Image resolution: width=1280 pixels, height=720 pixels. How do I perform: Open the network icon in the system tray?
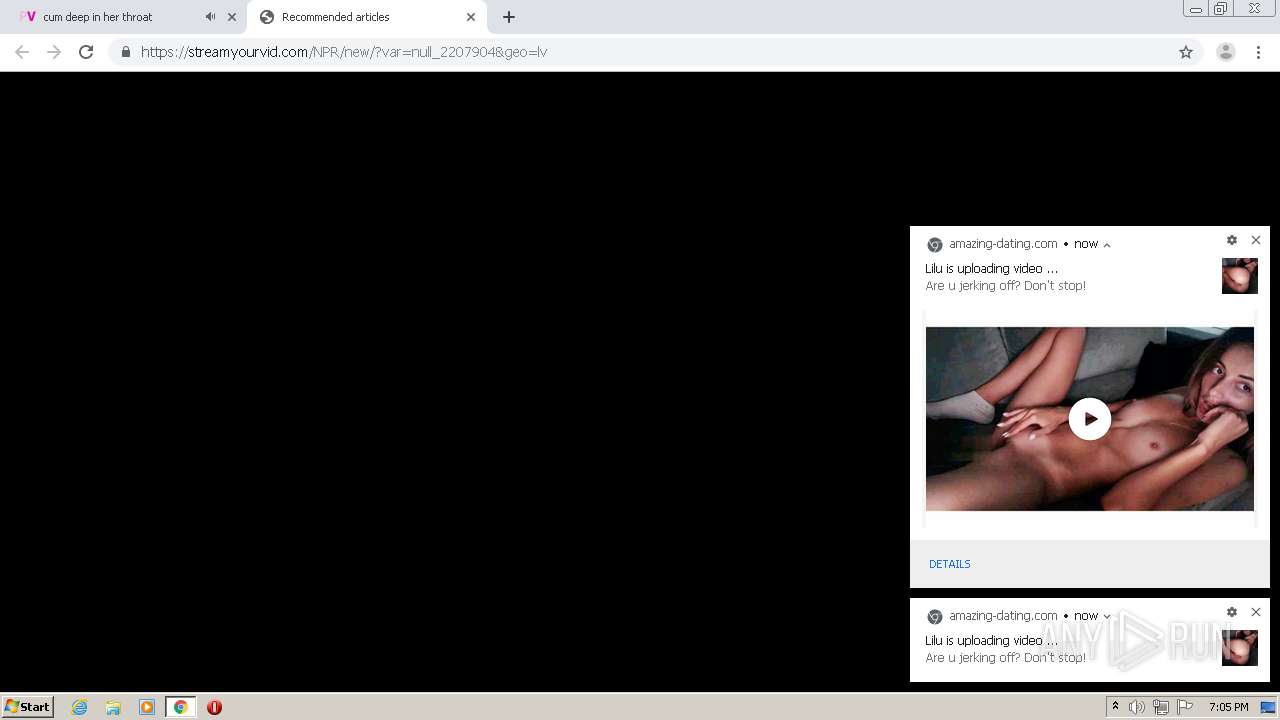(1161, 707)
